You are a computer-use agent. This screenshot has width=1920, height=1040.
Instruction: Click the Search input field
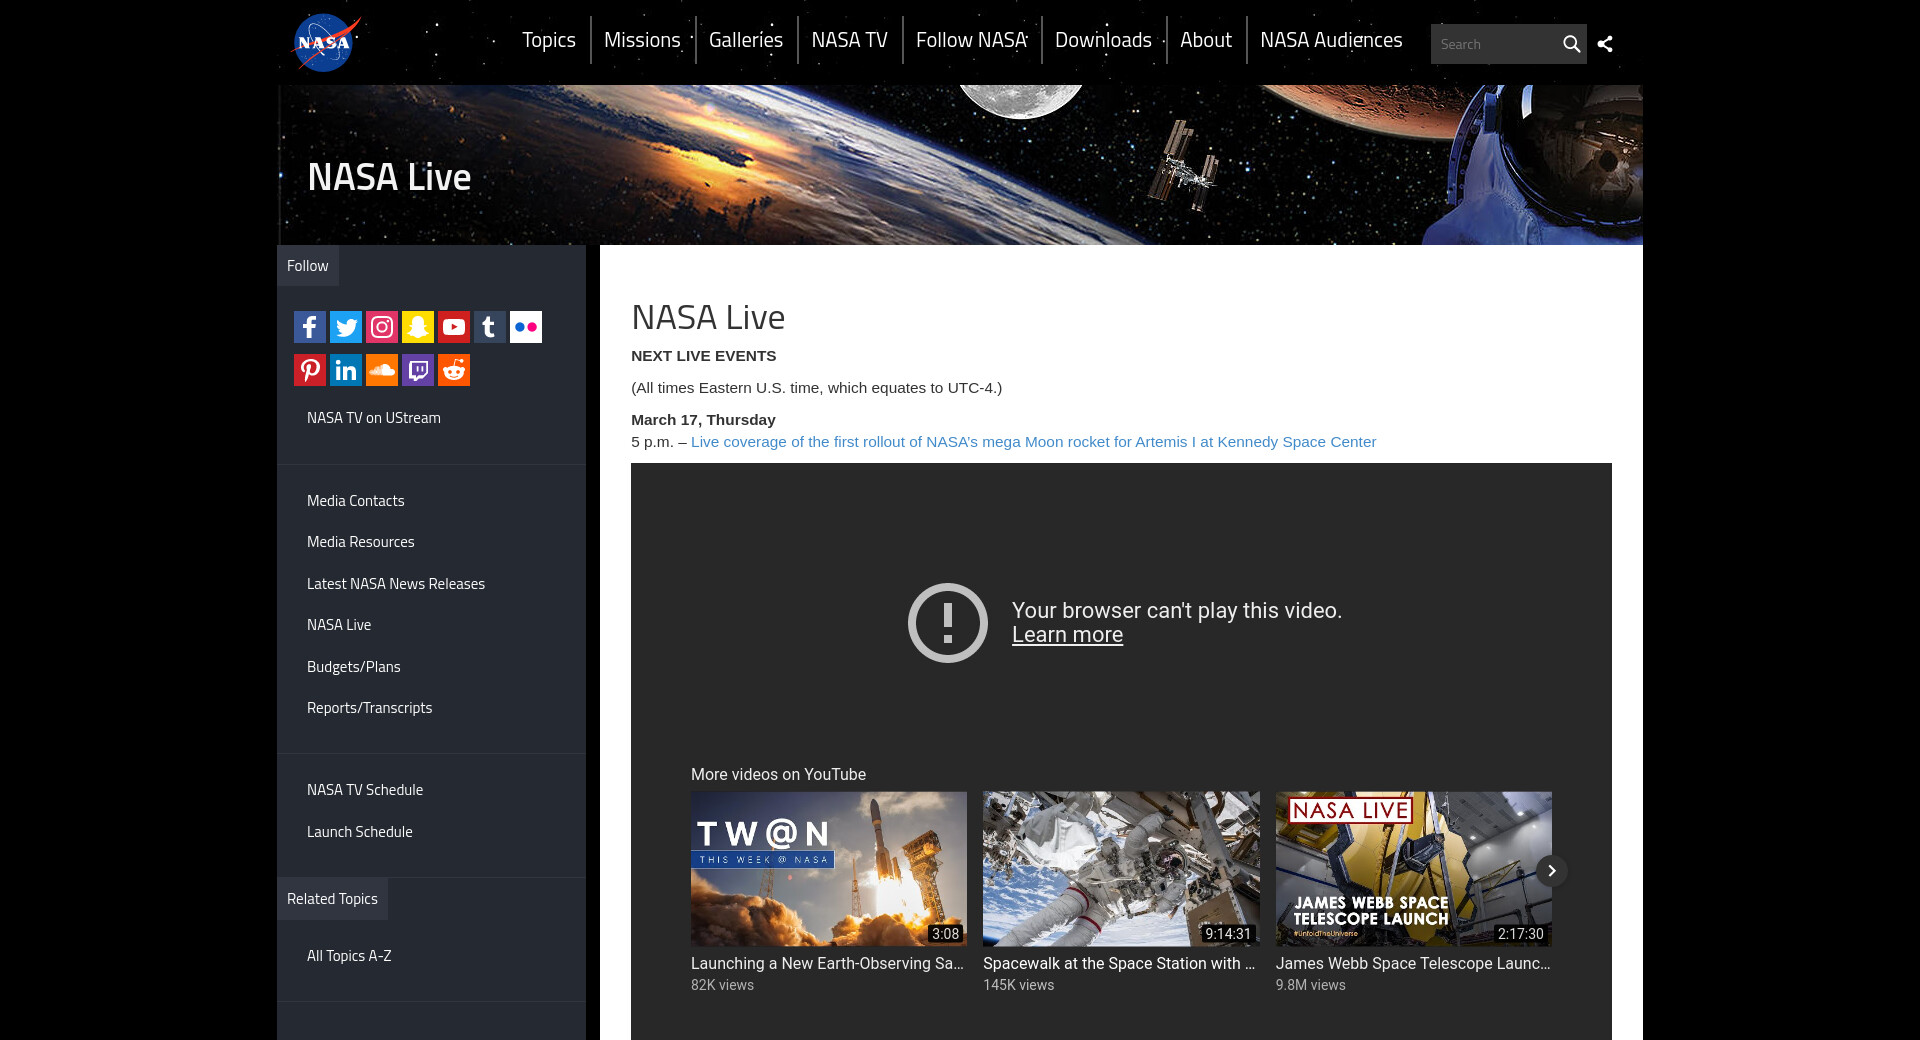click(x=1494, y=44)
